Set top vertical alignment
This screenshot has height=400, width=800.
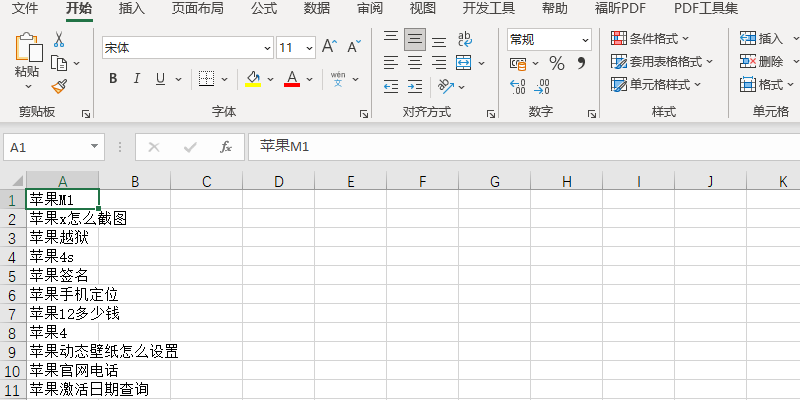pyautogui.click(x=391, y=38)
